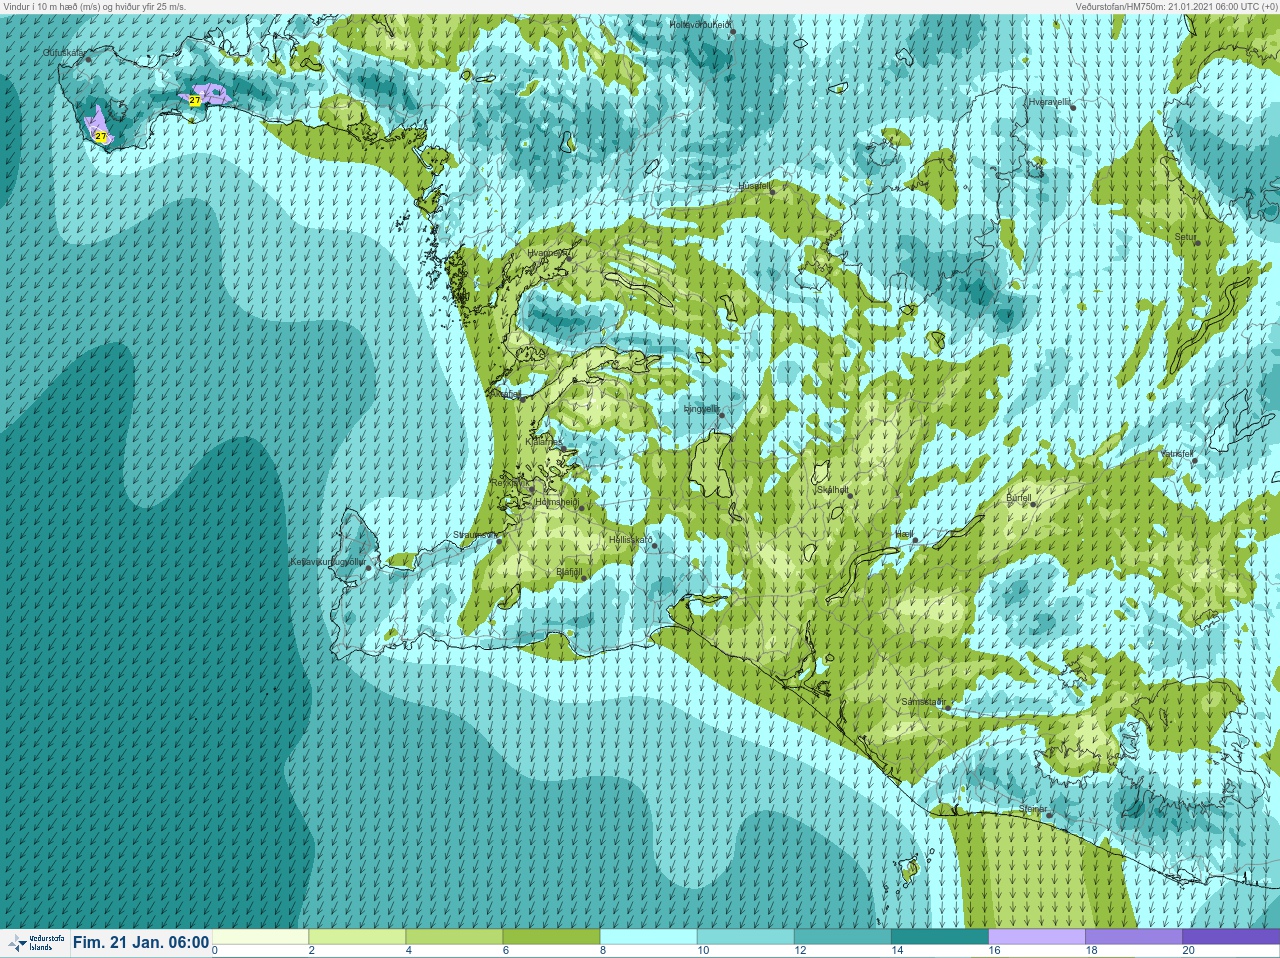
Task: Pick the 0–2 m/s pale yellow legend swatch
Action: click(260, 937)
